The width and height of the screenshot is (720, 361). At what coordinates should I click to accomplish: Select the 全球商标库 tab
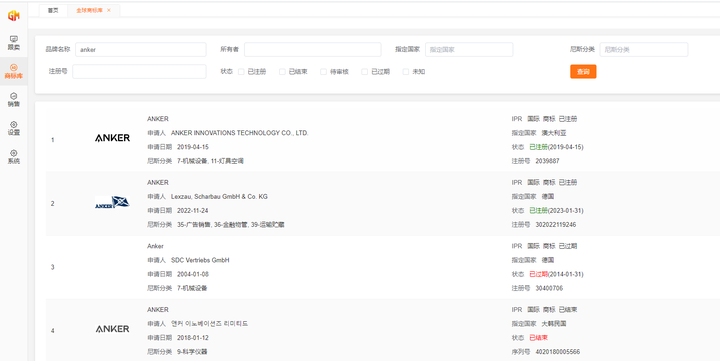(x=90, y=10)
